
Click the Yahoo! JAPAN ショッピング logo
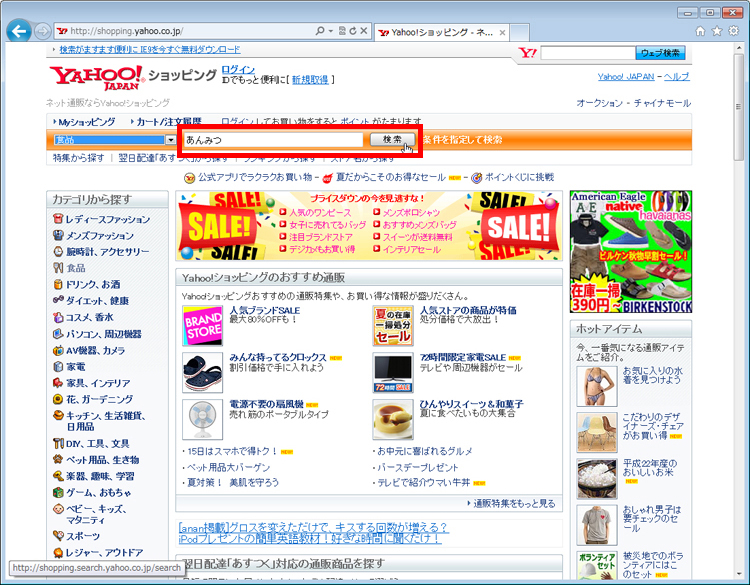point(132,77)
